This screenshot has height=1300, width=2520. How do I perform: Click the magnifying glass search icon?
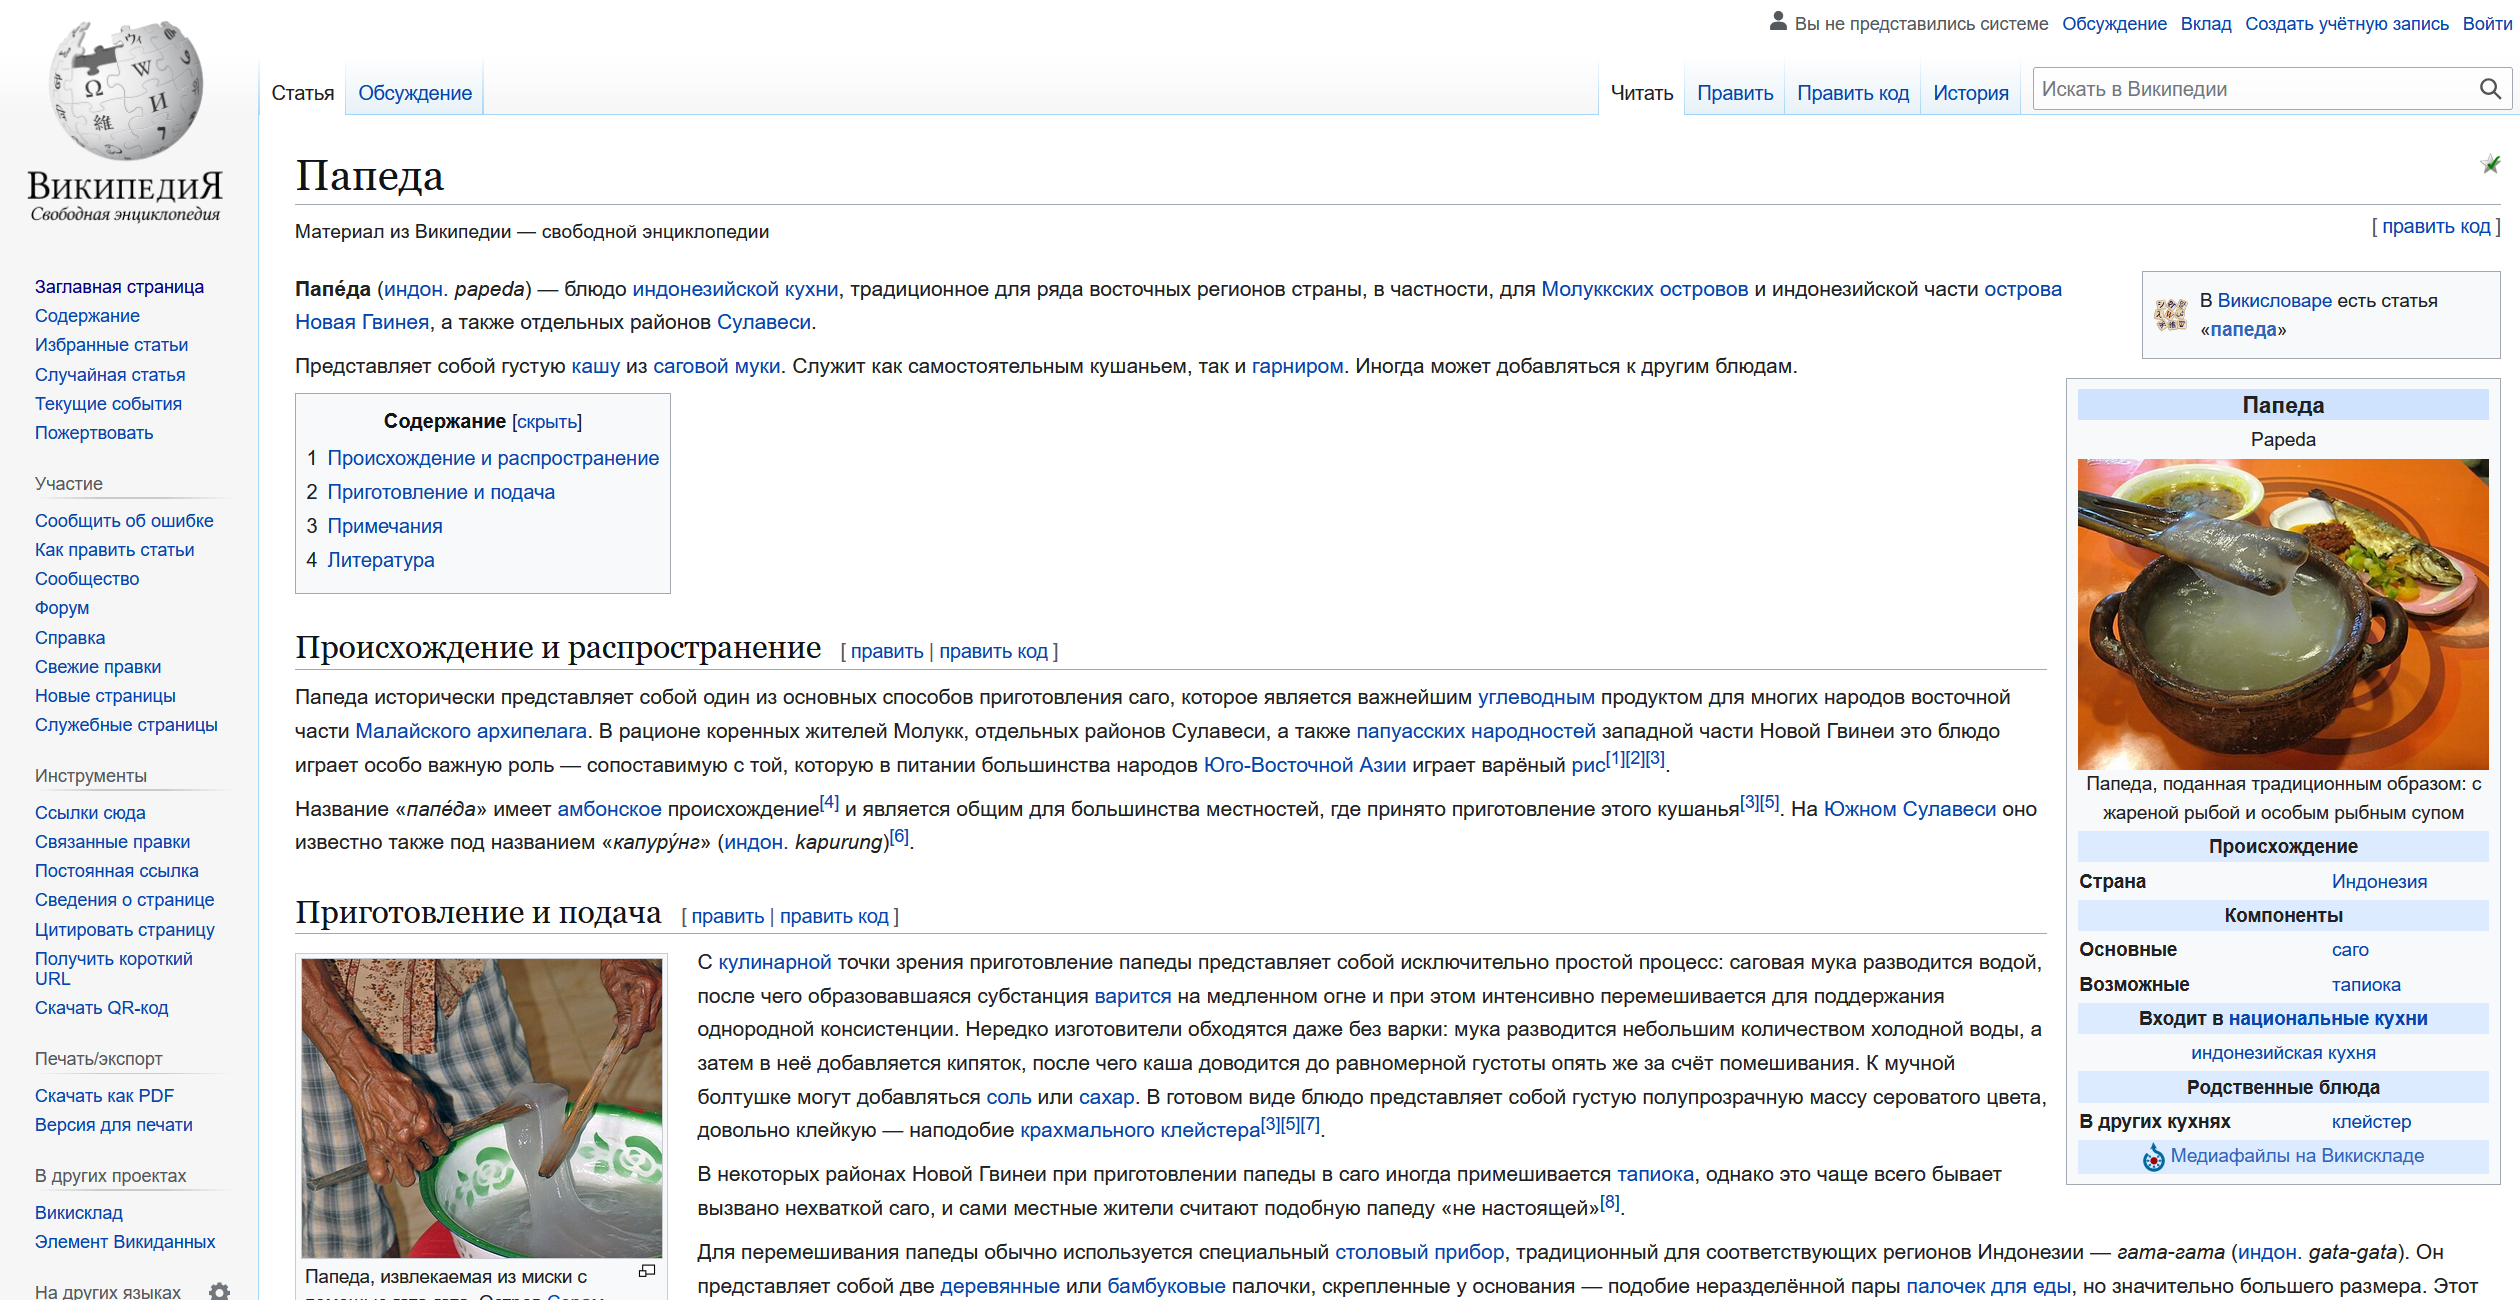pyautogui.click(x=2490, y=90)
